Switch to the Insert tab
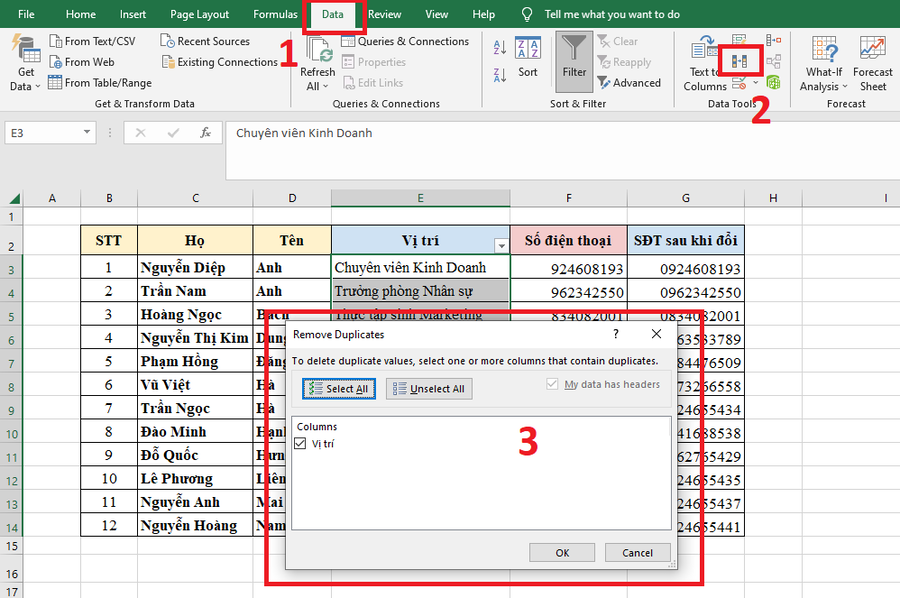The image size is (900, 598). pos(133,14)
